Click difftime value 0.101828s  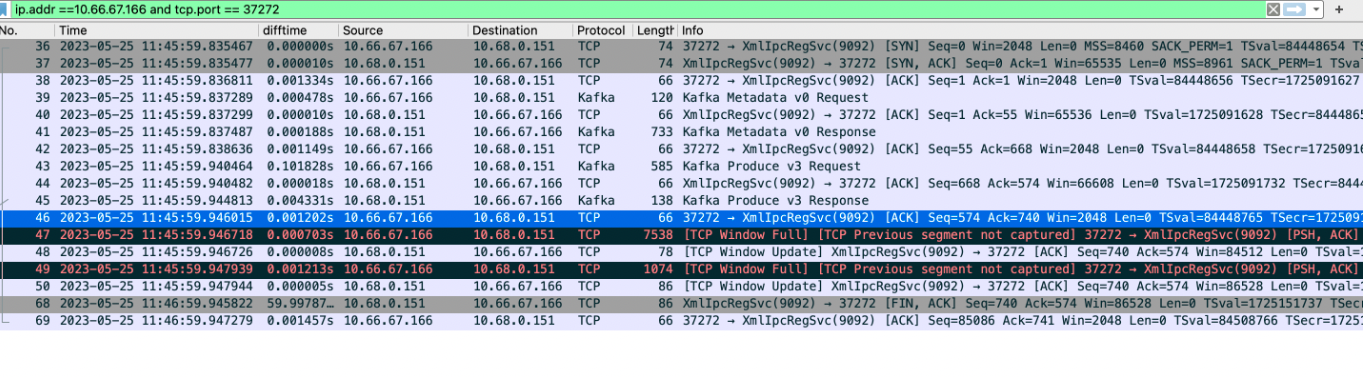pos(298,166)
